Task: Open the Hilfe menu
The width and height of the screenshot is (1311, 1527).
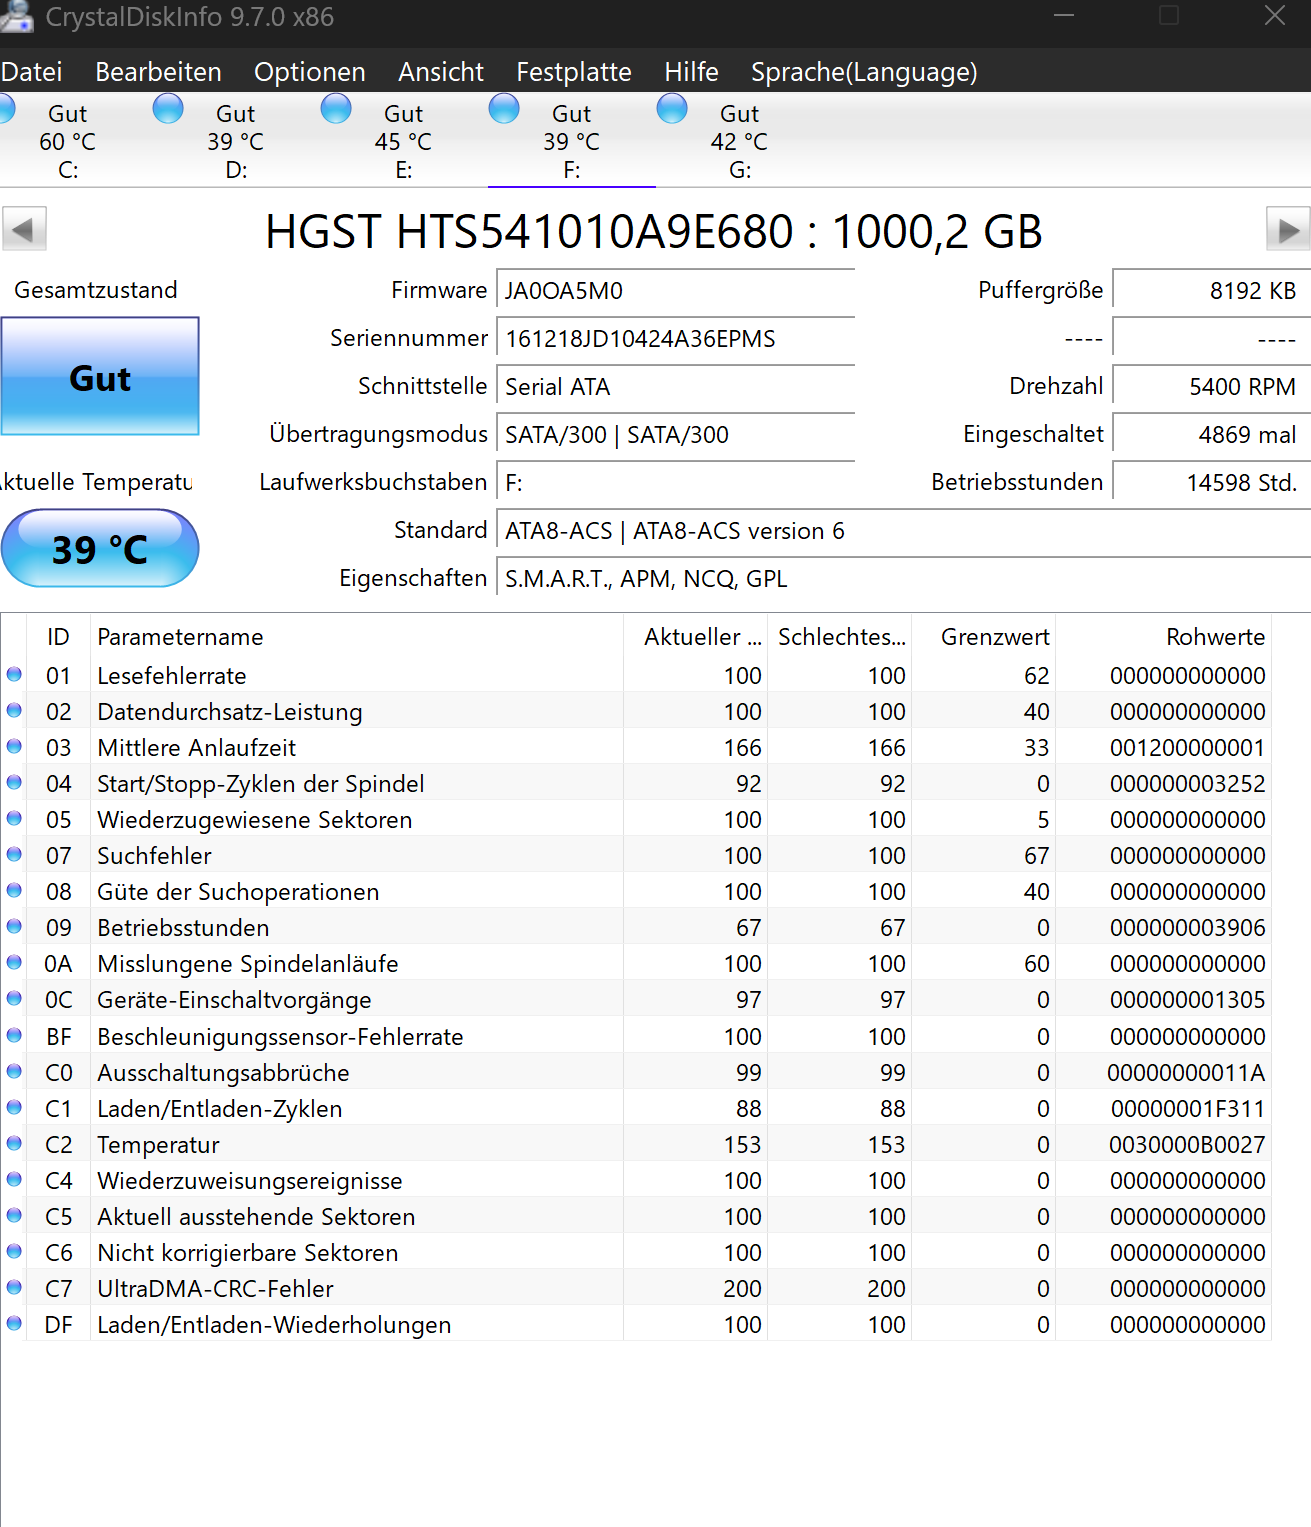Action: pyautogui.click(x=691, y=72)
